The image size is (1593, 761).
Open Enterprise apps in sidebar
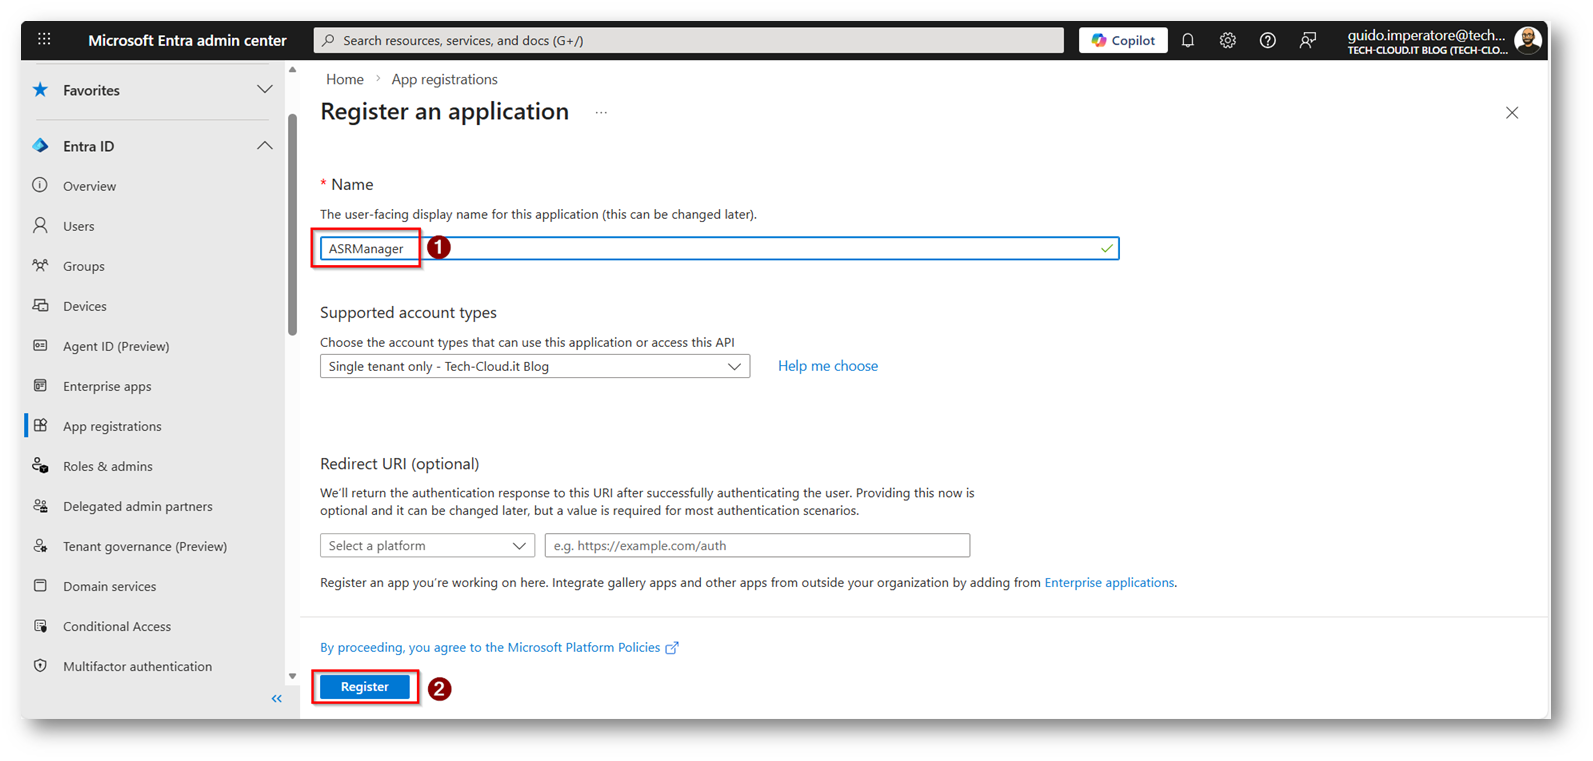pos(107,386)
